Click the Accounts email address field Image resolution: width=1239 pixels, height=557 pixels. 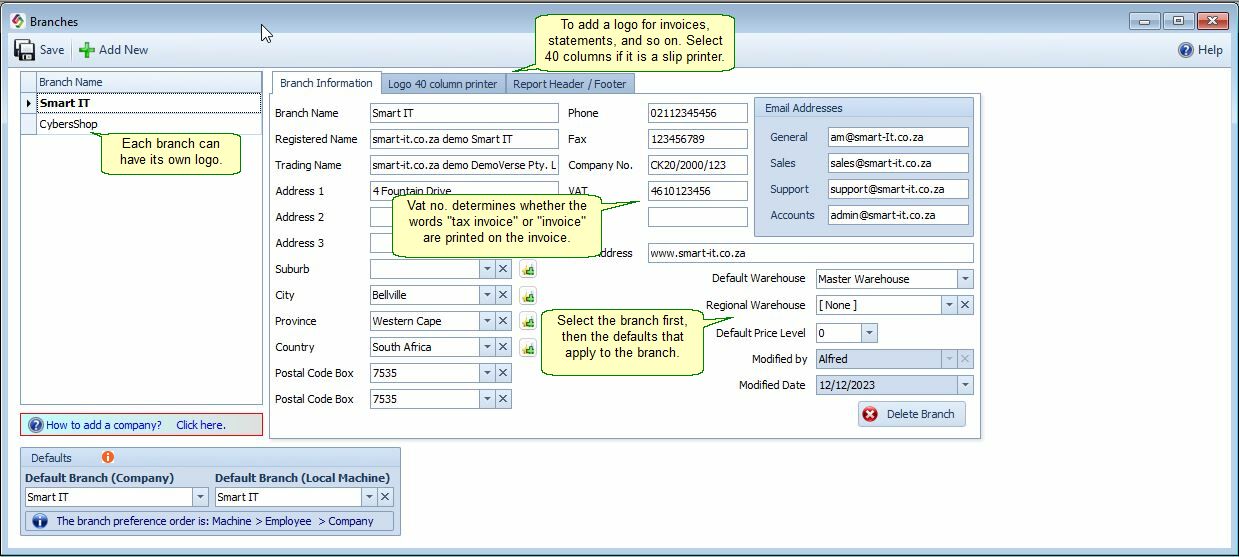898,215
